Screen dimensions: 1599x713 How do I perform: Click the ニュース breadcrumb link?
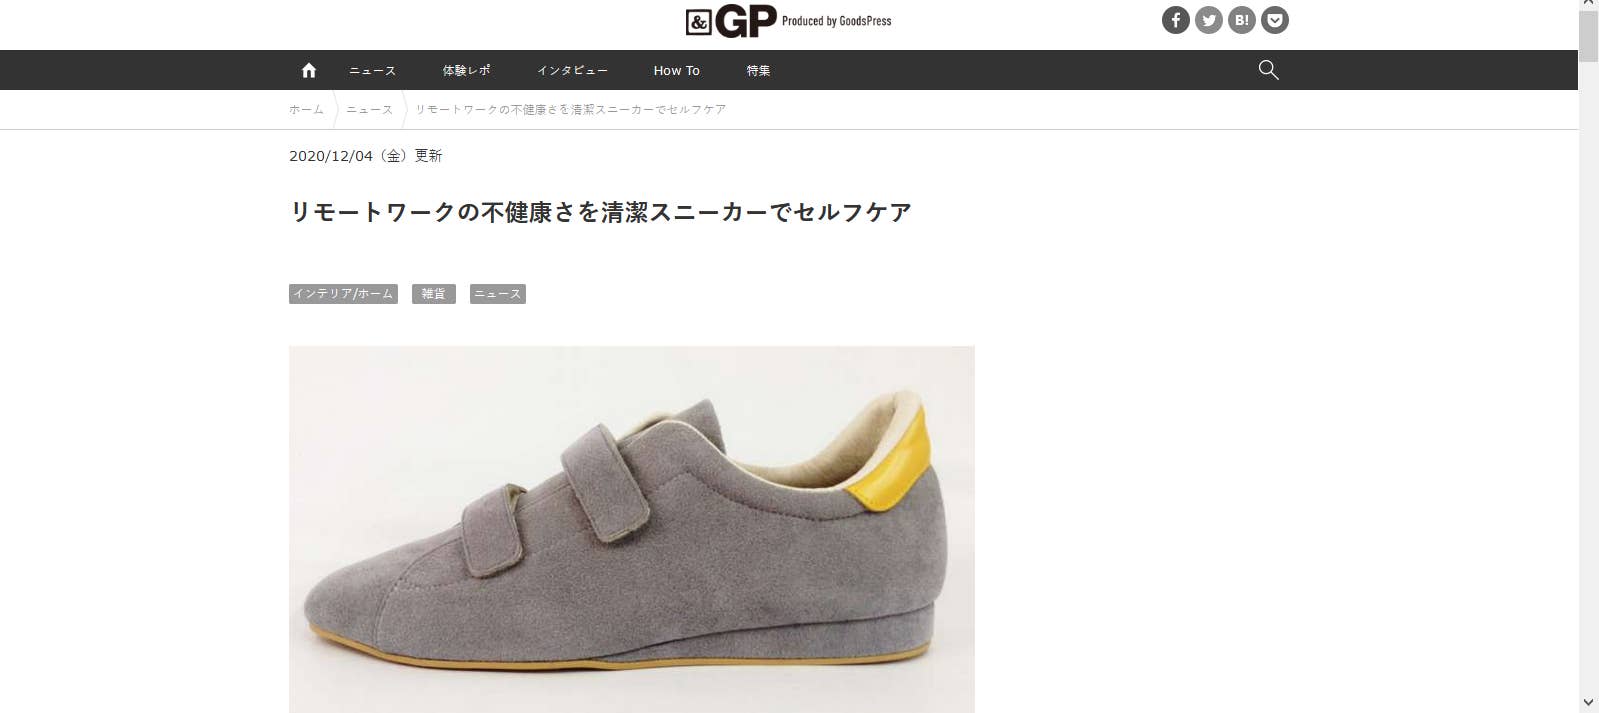(x=369, y=109)
